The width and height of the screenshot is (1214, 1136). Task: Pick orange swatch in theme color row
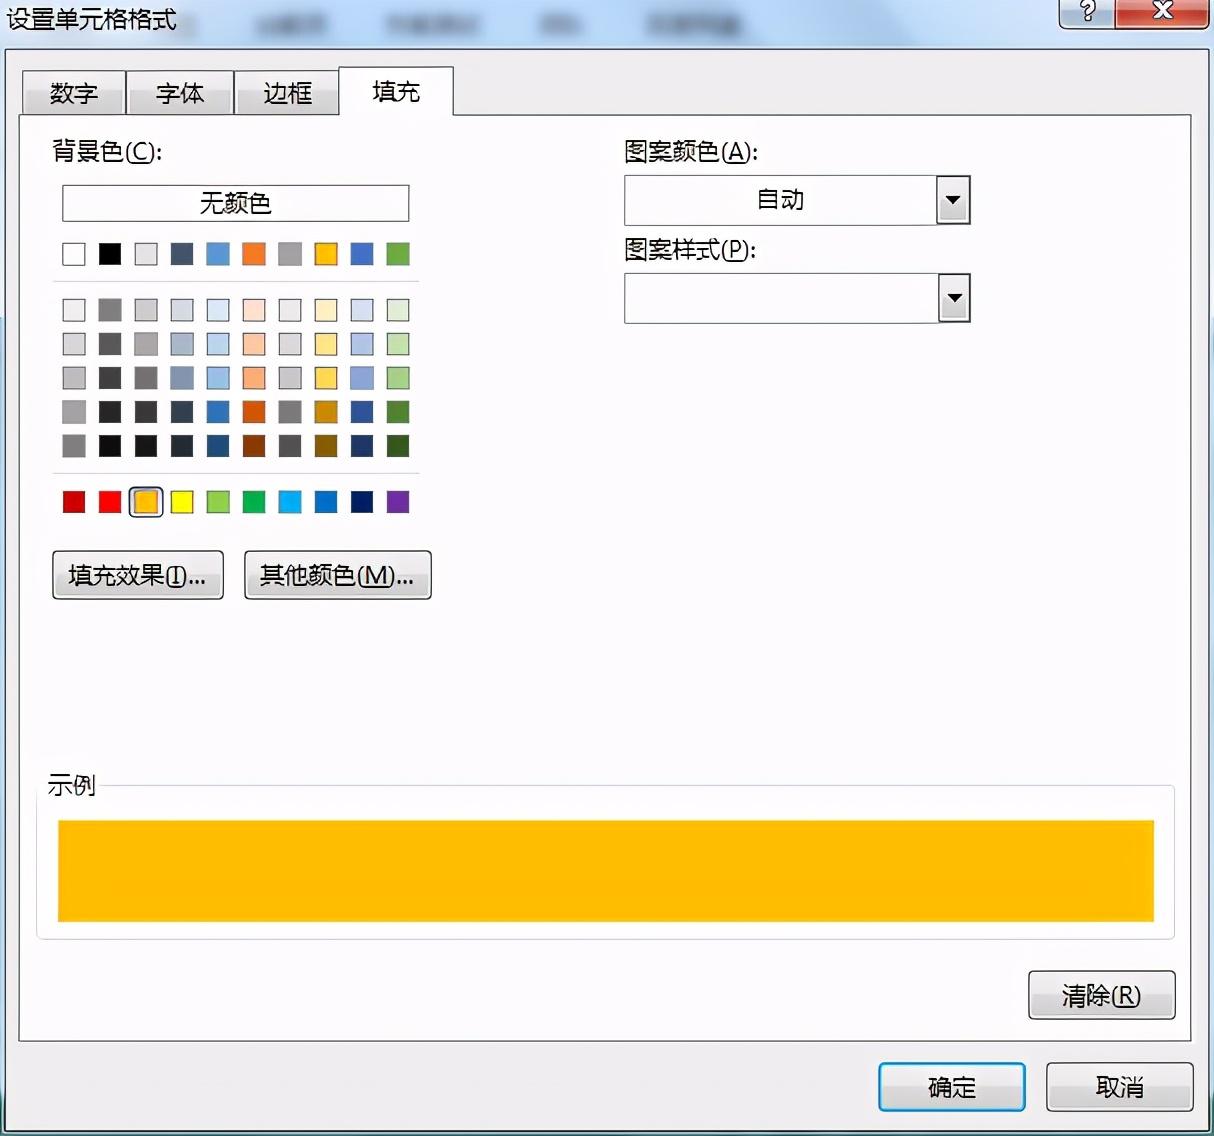point(254,254)
